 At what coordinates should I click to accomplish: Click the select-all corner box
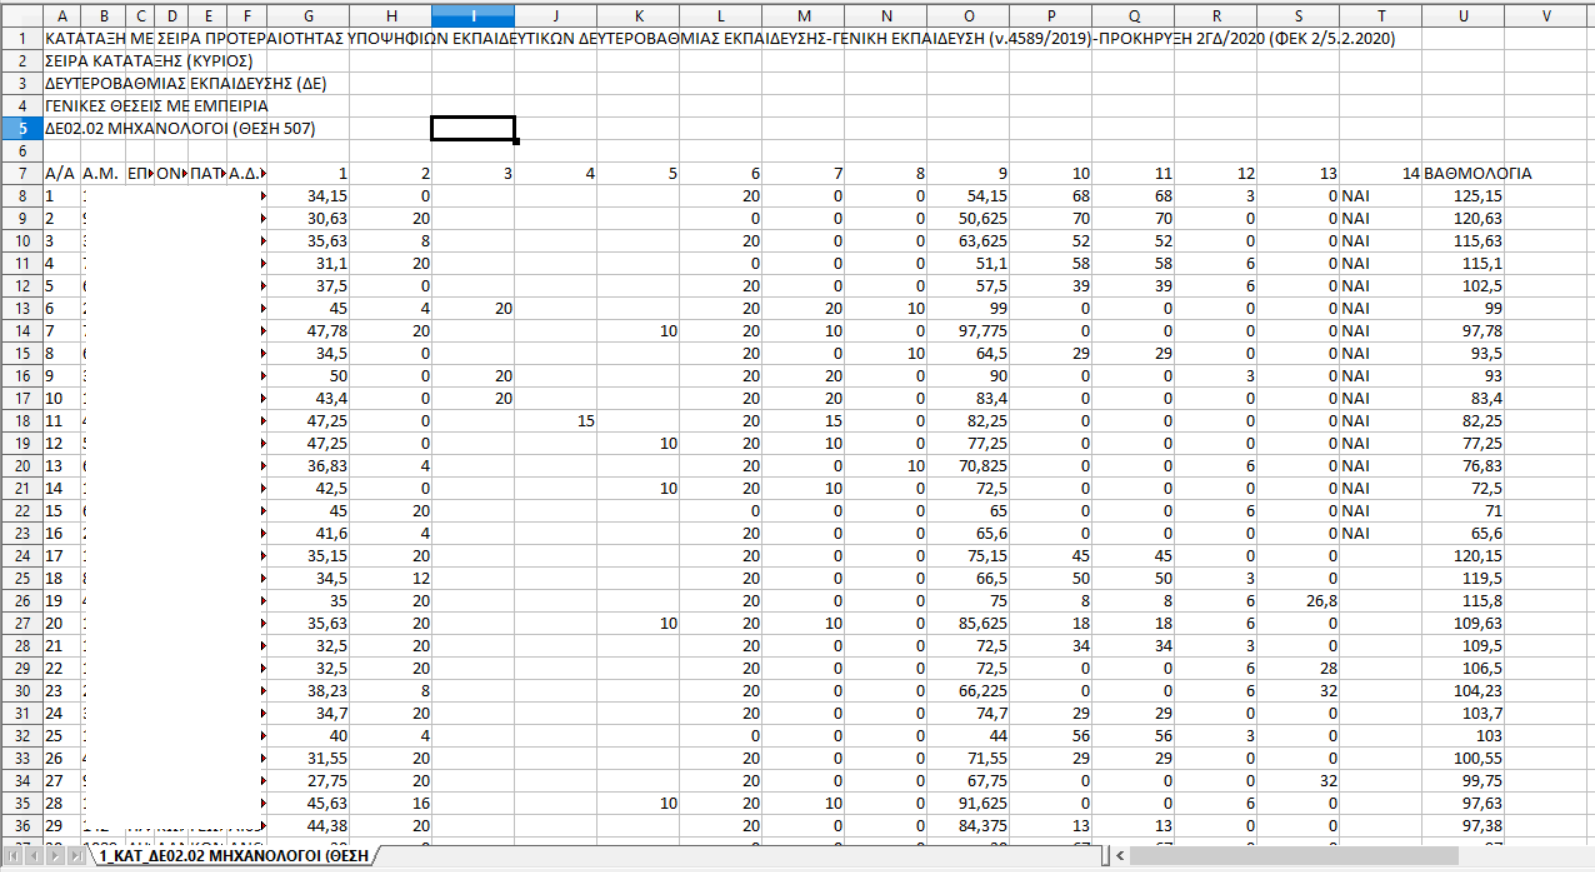(x=22, y=16)
